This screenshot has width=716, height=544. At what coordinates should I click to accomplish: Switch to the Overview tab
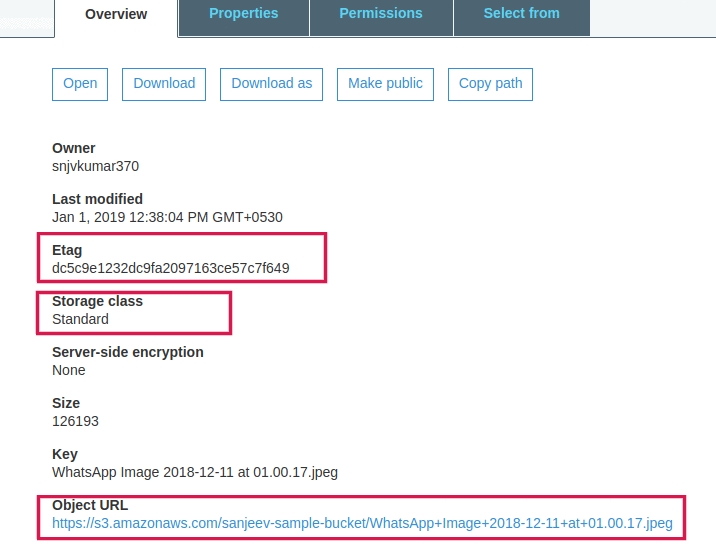[116, 15]
